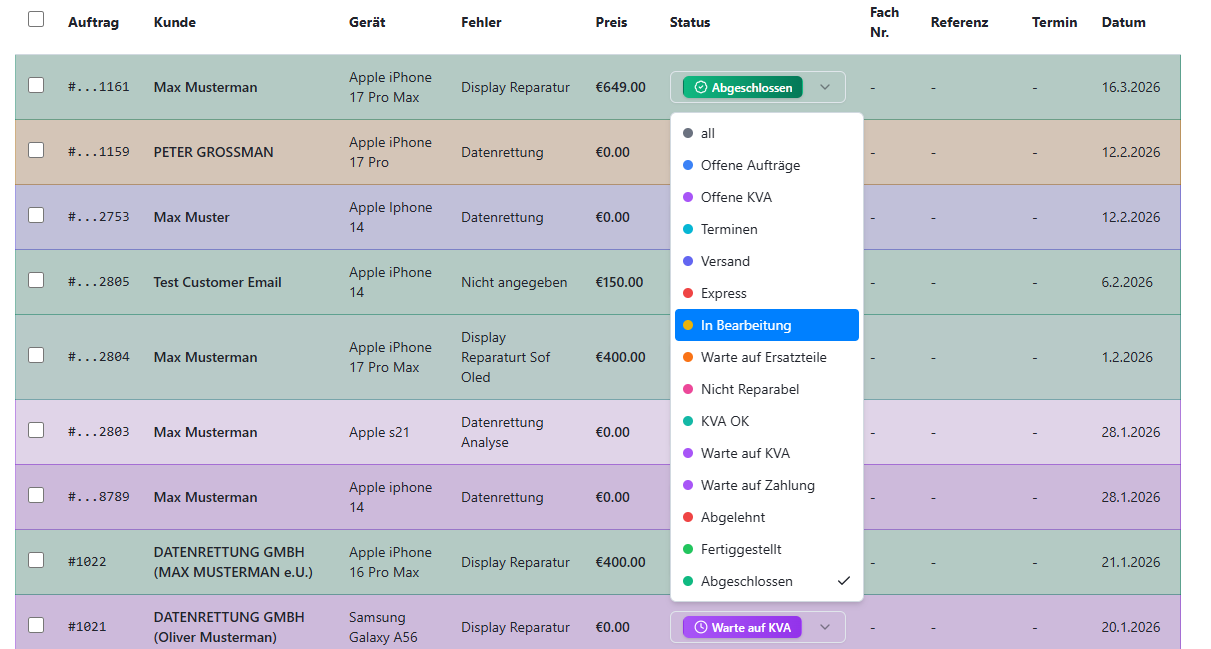Check the box for order #...2803

click(x=36, y=430)
